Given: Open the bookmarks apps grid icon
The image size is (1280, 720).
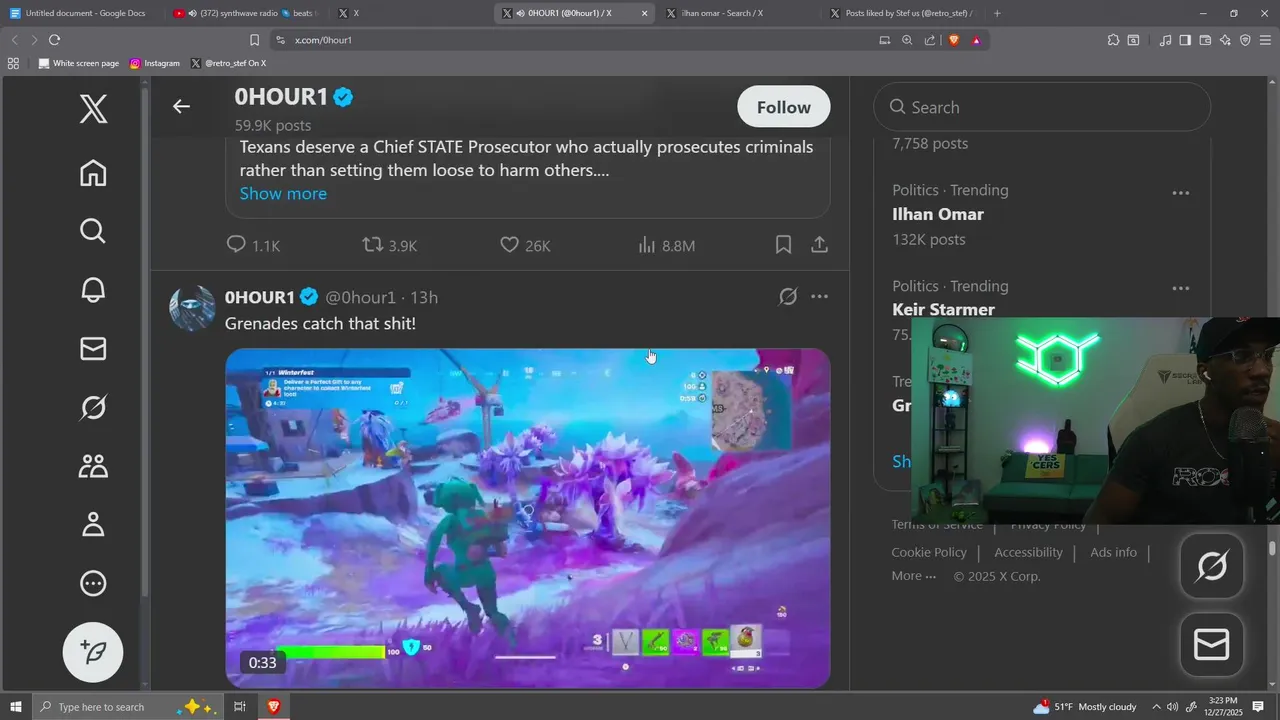Looking at the screenshot, I should tap(13, 63).
